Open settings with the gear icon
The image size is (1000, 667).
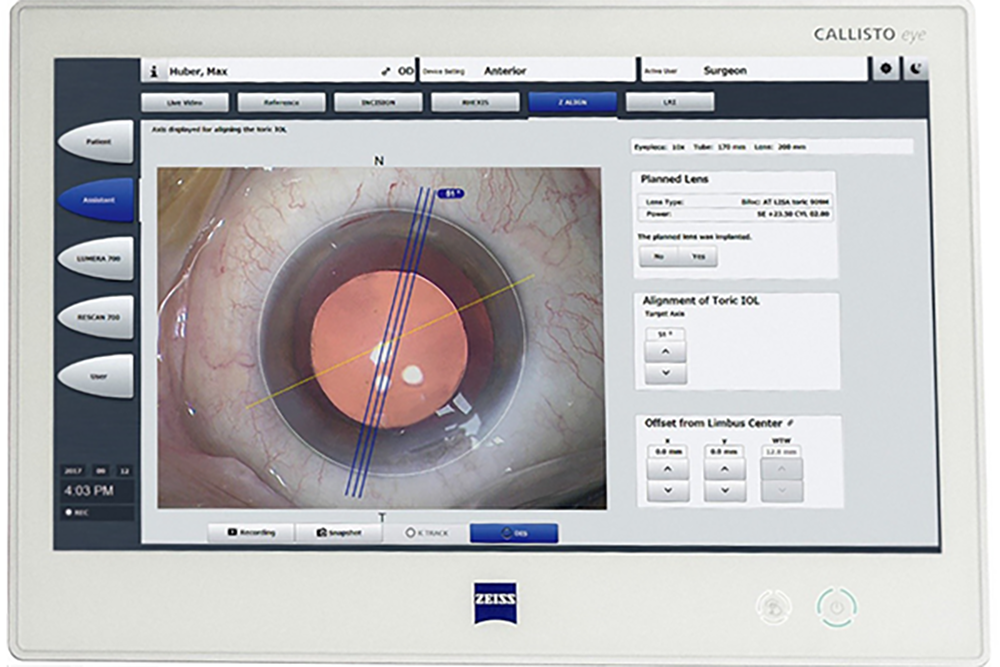pyautogui.click(x=887, y=70)
